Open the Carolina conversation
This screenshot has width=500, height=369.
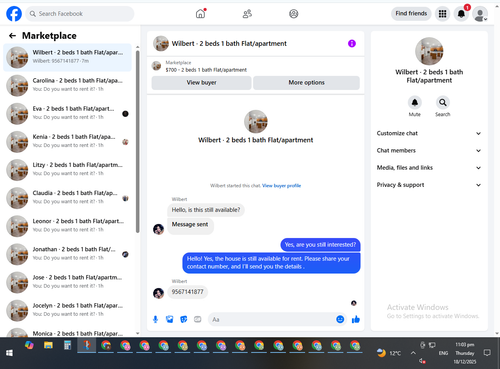[67, 85]
